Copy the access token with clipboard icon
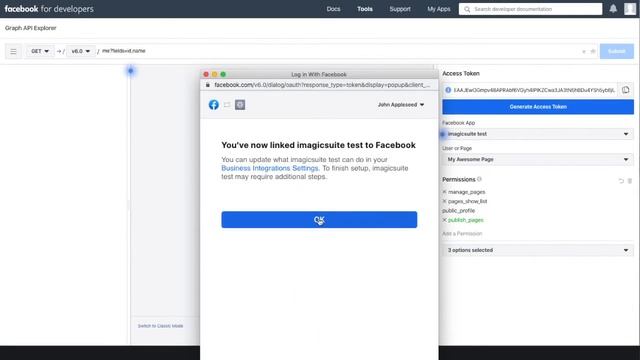The height and width of the screenshot is (360, 640). coord(626,90)
